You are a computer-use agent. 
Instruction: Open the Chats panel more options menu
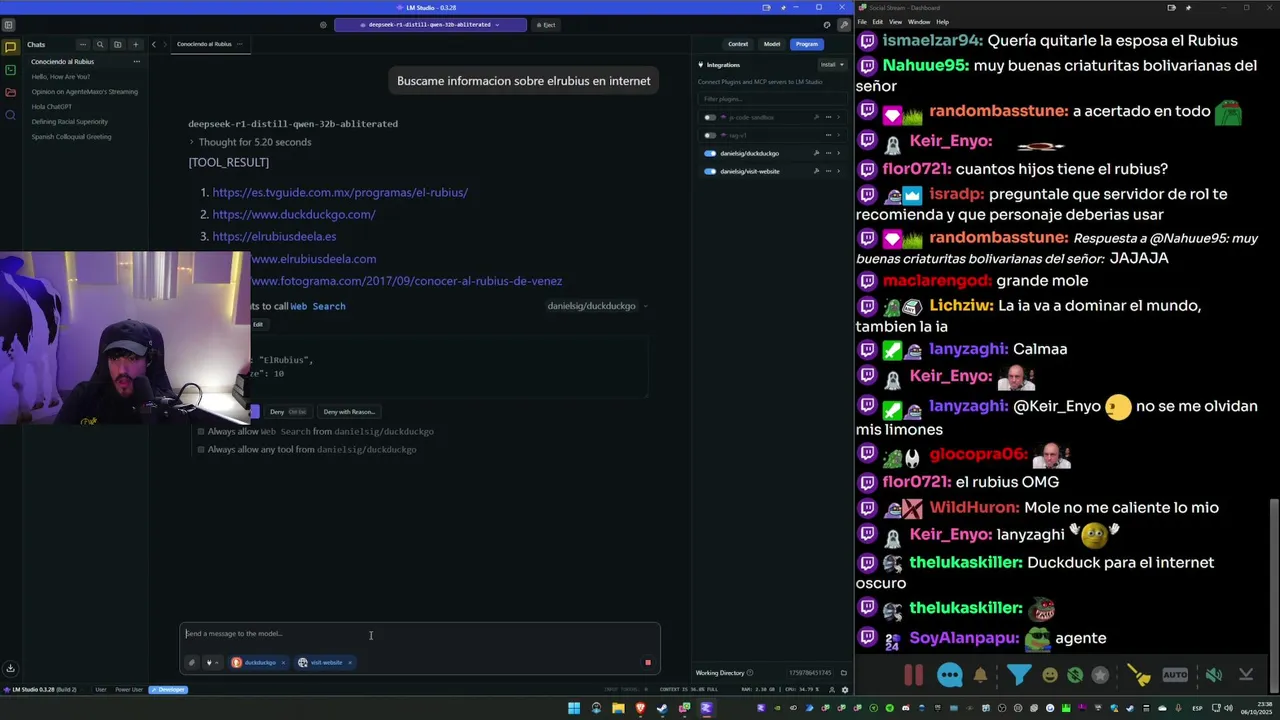[83, 44]
